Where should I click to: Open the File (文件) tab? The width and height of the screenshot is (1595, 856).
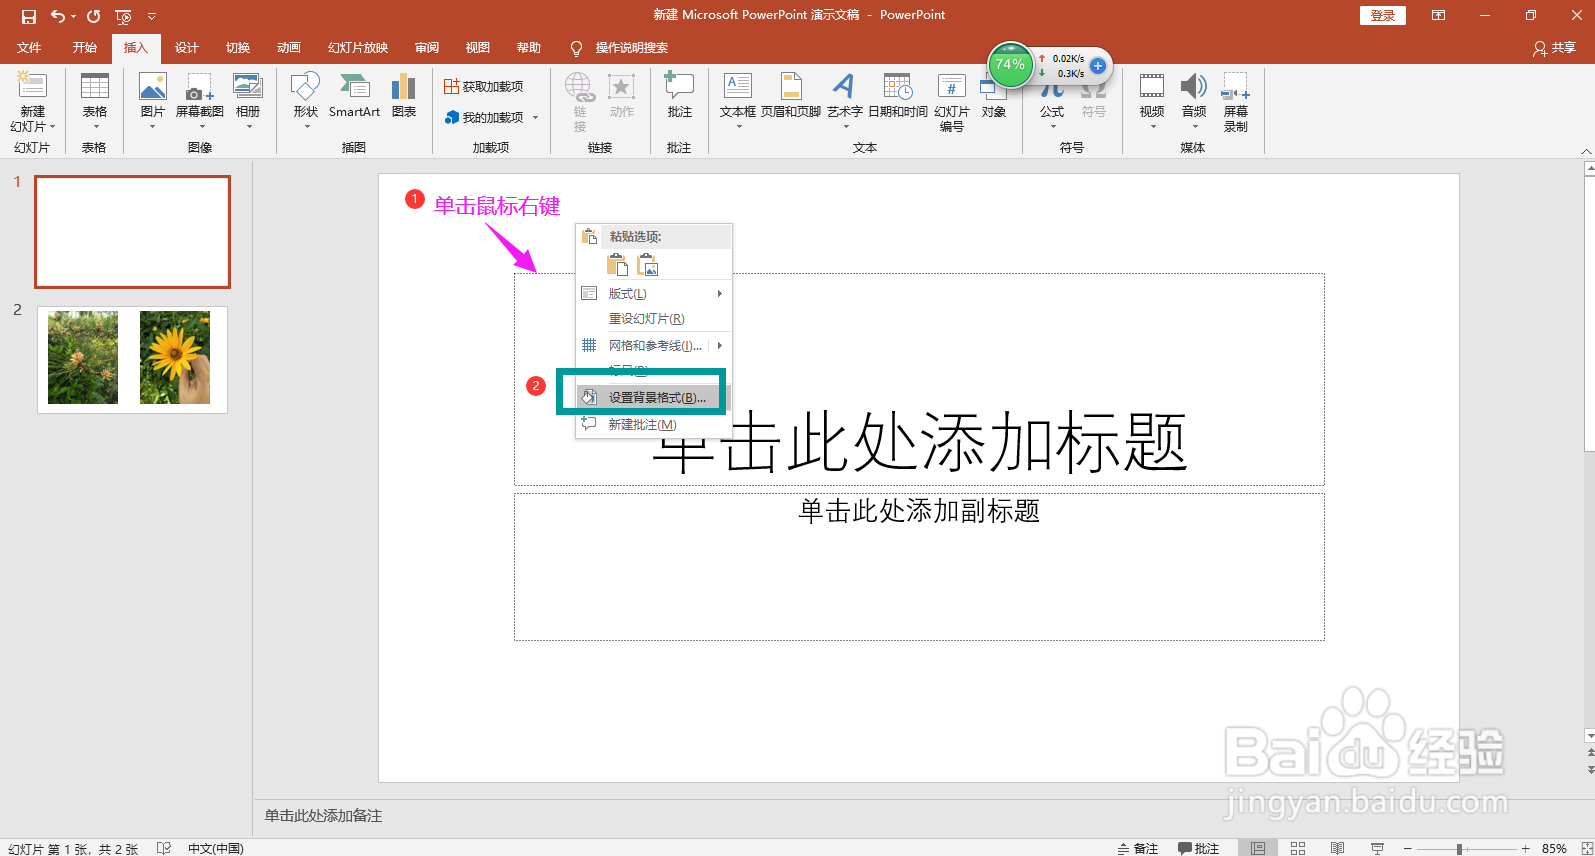(x=29, y=48)
